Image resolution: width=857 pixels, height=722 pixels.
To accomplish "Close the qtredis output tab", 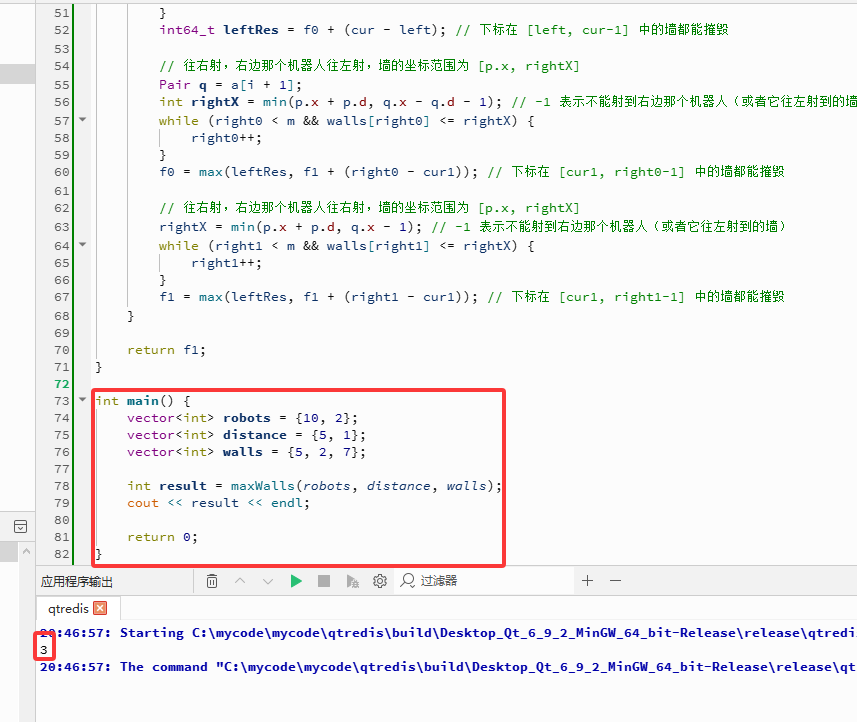I will point(100,608).
